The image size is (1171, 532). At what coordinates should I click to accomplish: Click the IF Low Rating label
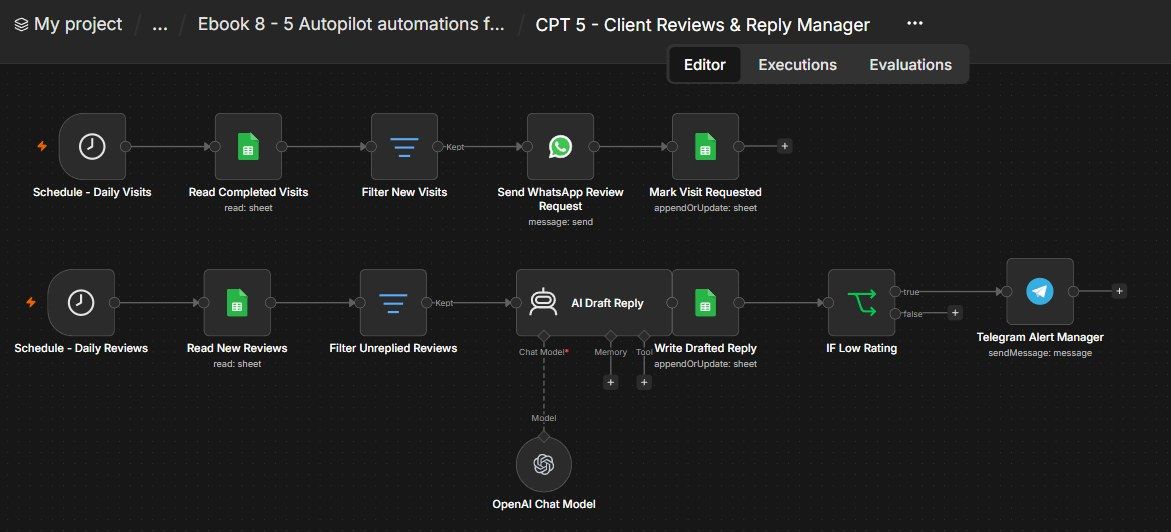[862, 349]
